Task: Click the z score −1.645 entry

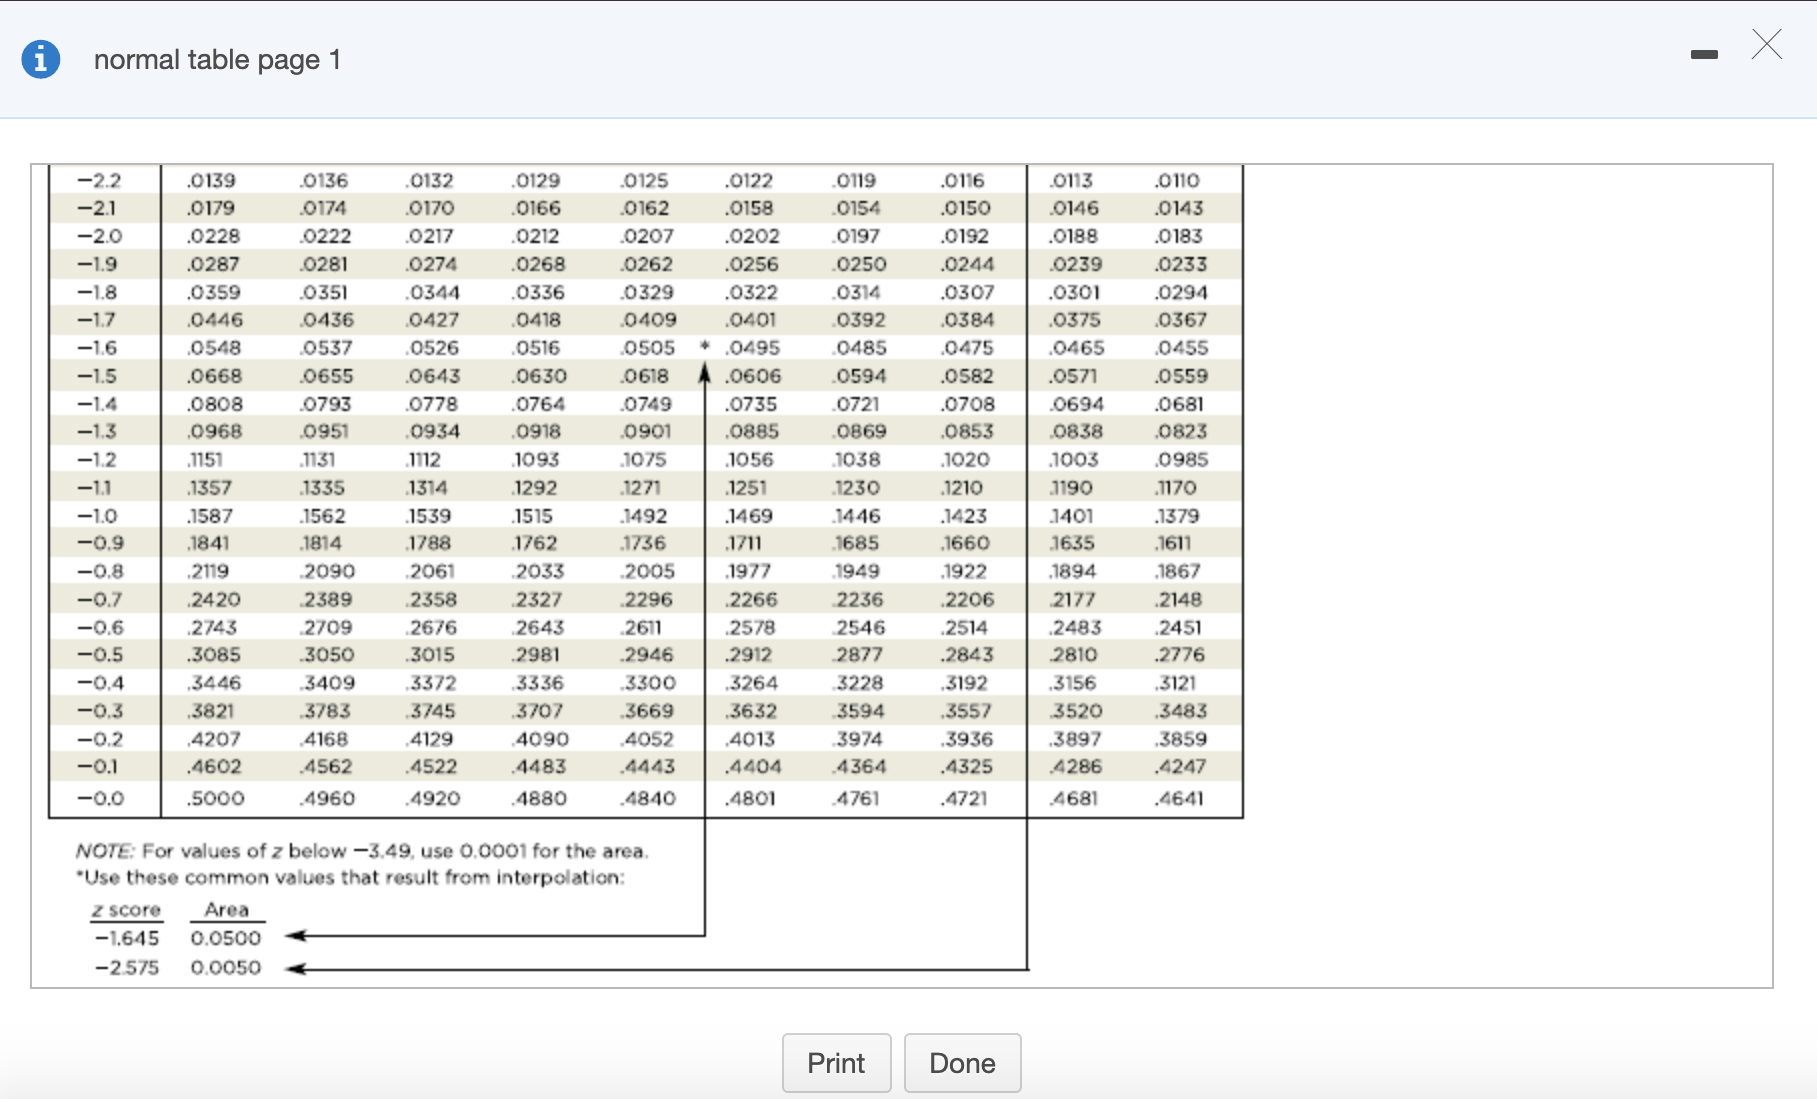Action: click(127, 938)
